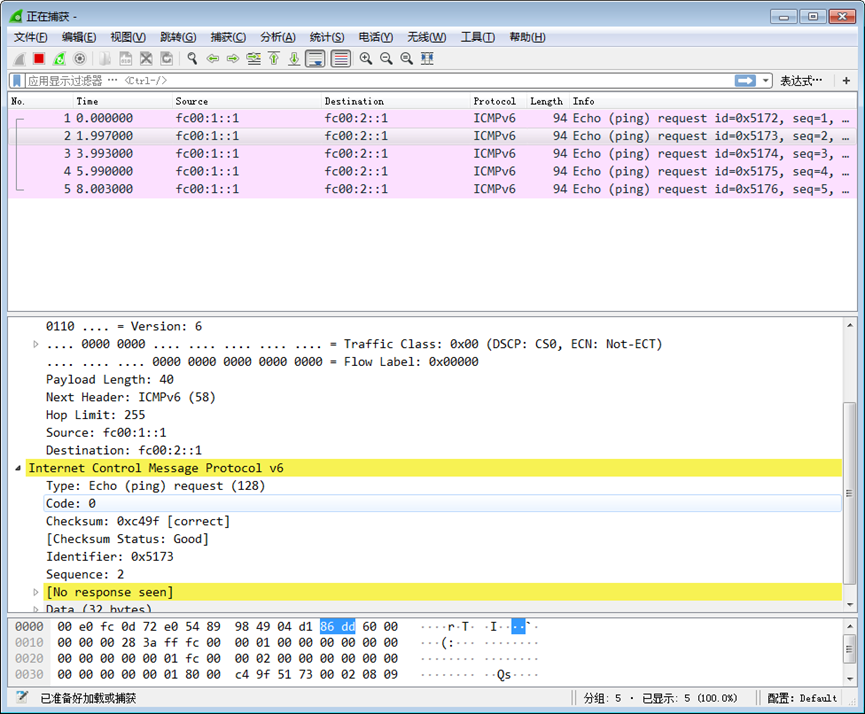Viewport: 865px width, 714px height.
Task: Click the 配置: Default profile in status bar
Action: click(x=802, y=698)
